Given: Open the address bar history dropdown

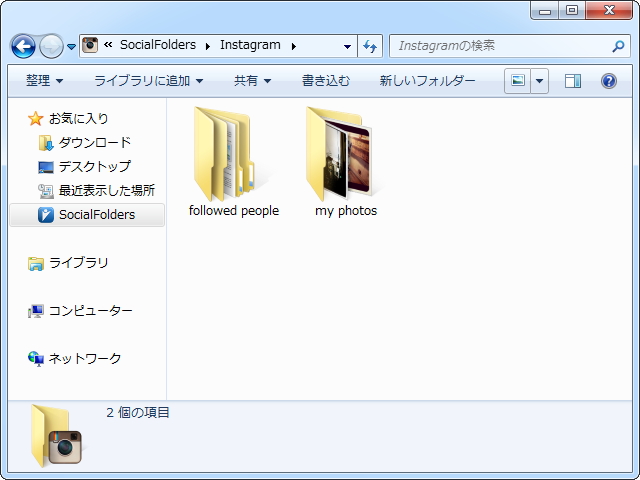Looking at the screenshot, I should [x=347, y=46].
